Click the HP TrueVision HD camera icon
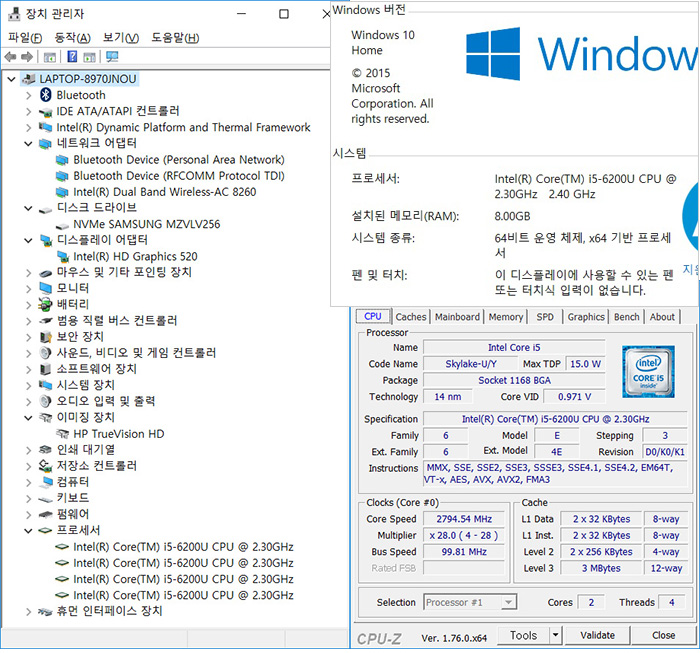 click(62, 434)
